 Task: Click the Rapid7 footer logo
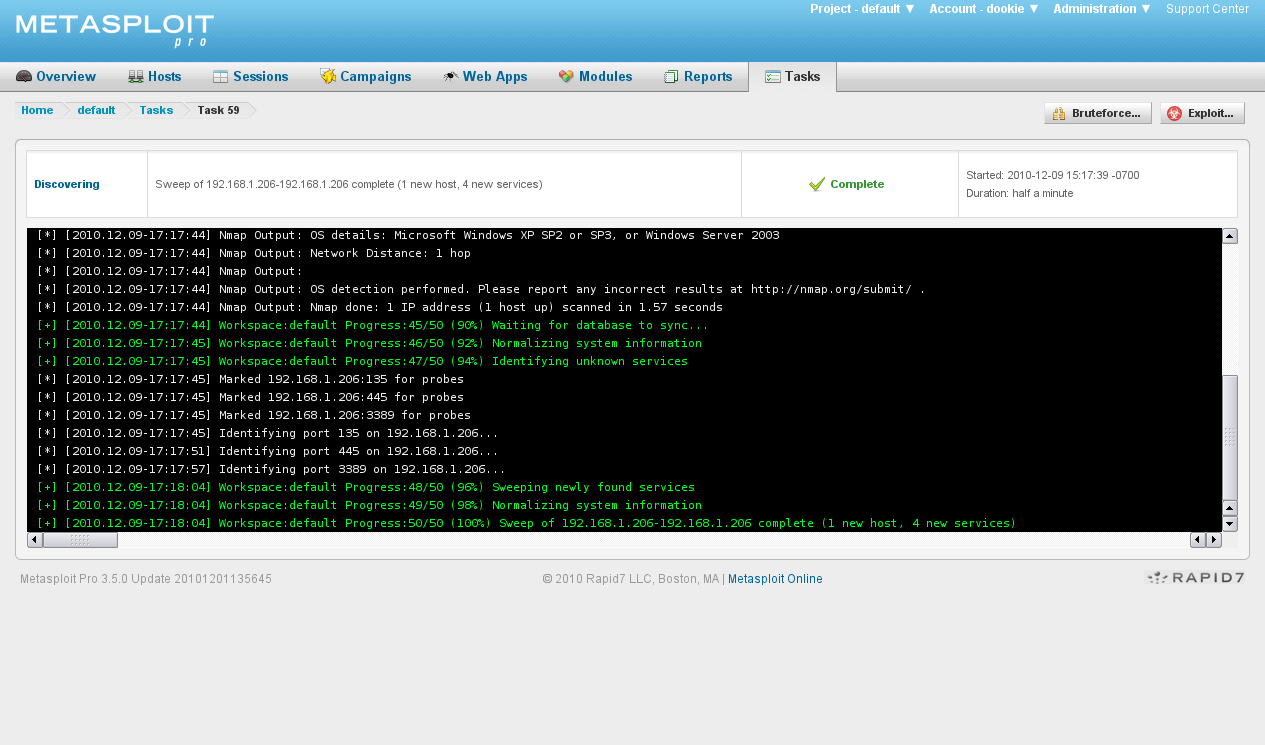coord(1194,578)
